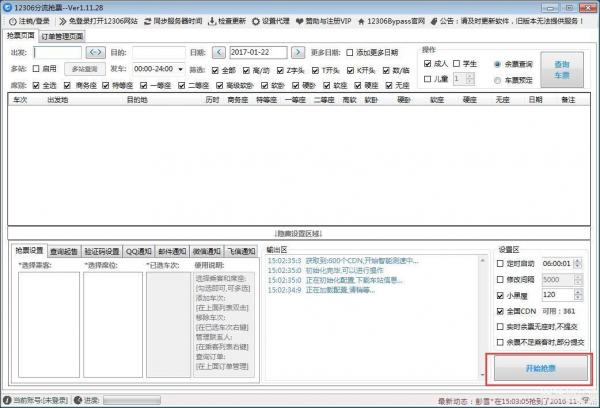
Task: Uncheck the 全国CDN option
Action: (500, 311)
